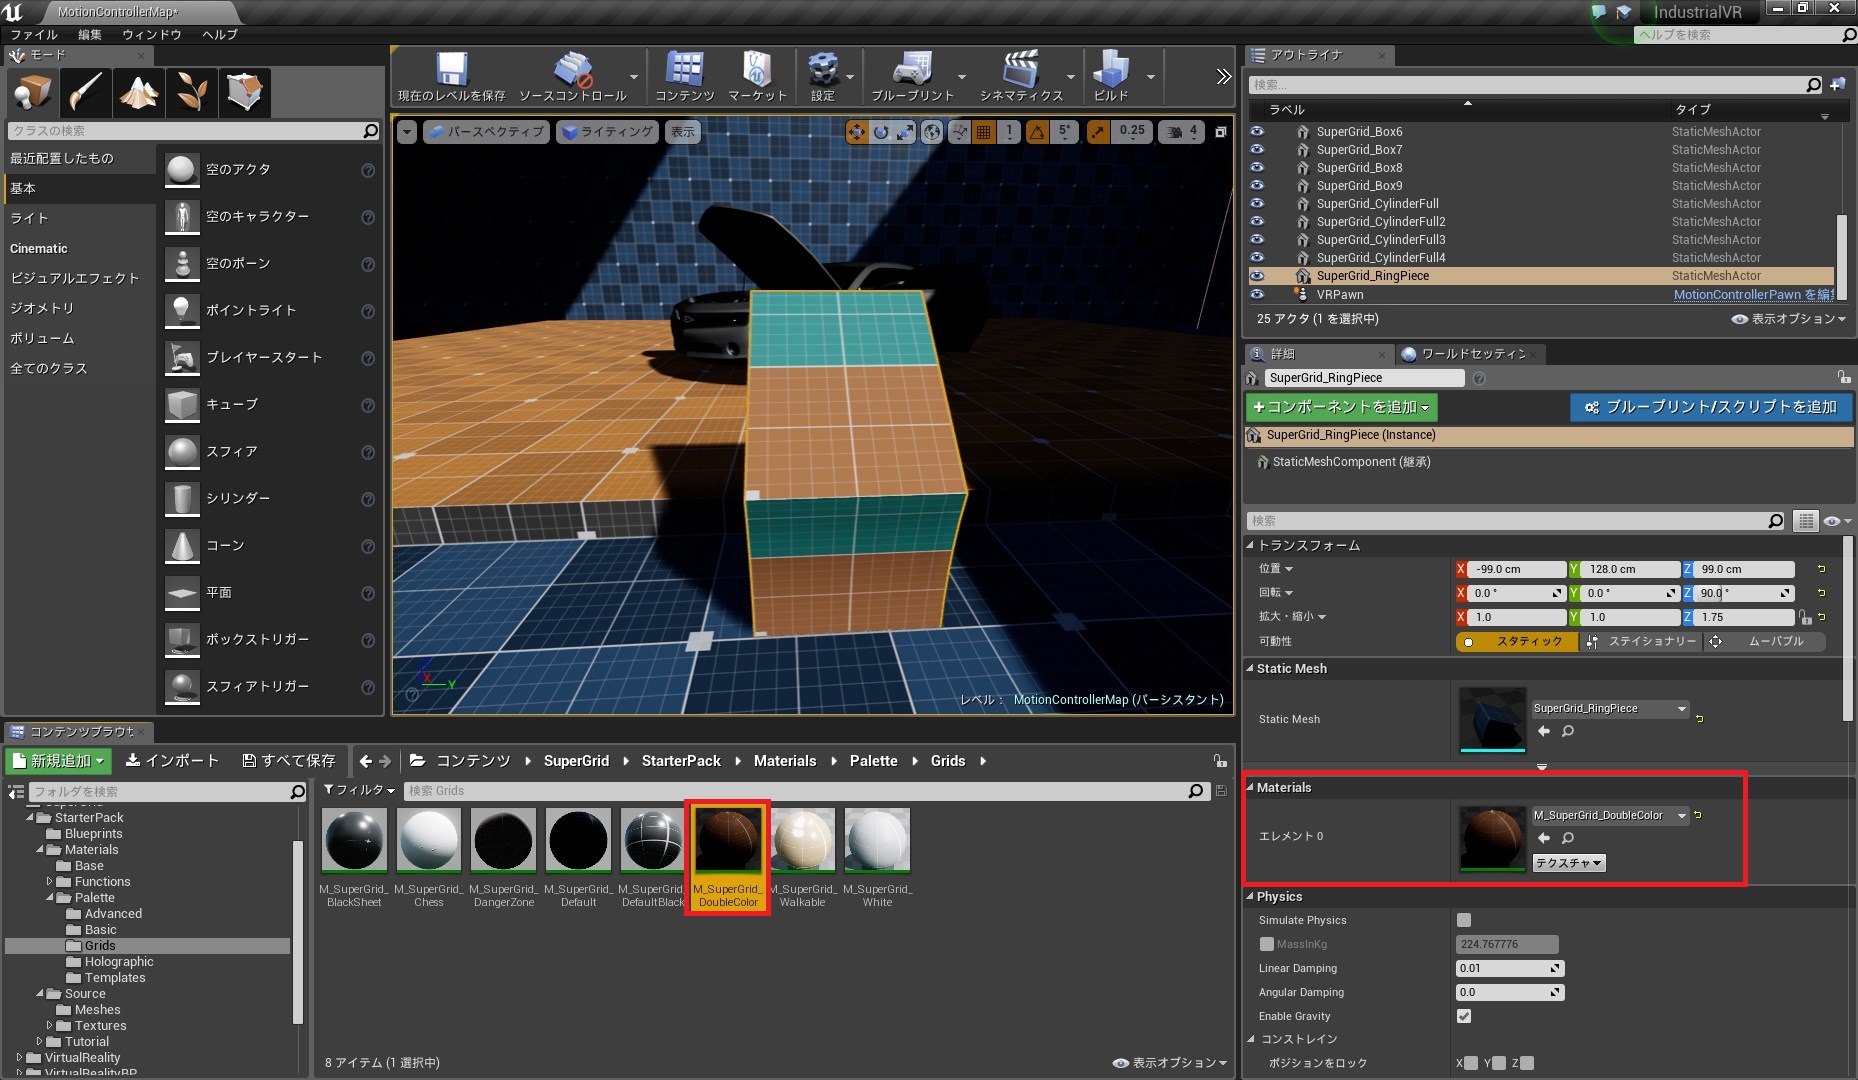The image size is (1858, 1080).
Task: Open the MotionControllerPawn edit link
Action: point(1753,294)
